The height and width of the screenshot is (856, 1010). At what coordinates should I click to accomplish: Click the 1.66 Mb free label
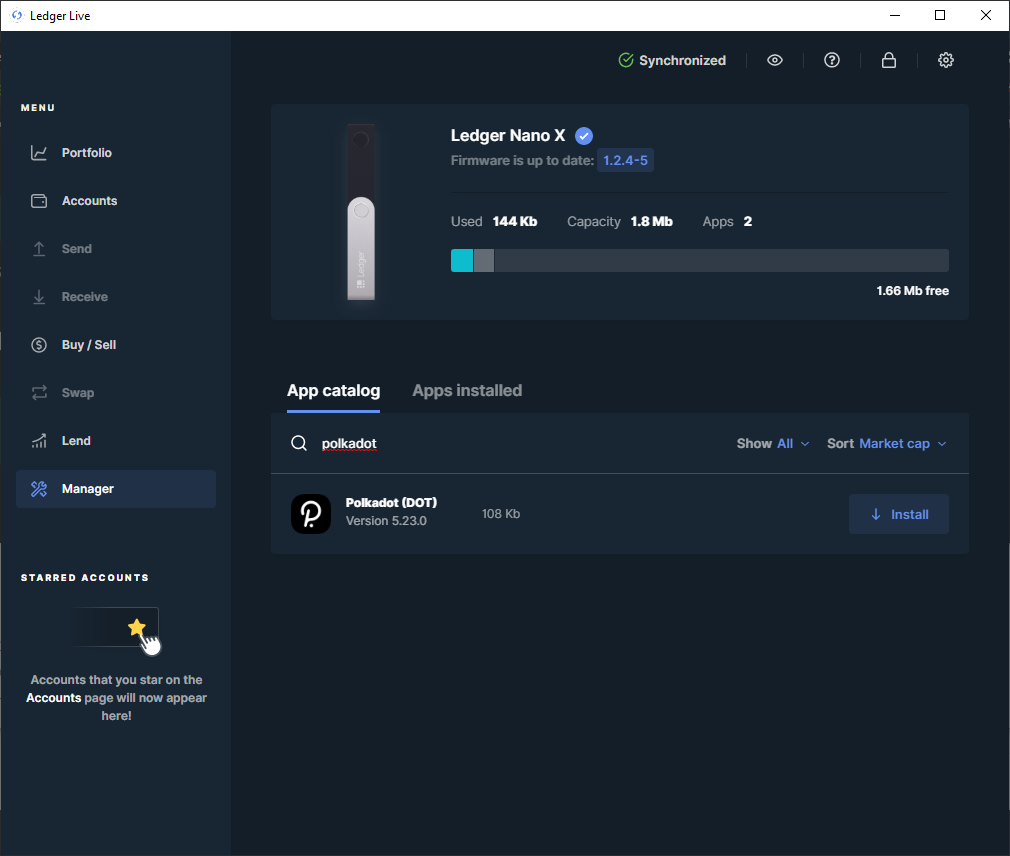pyautogui.click(x=912, y=290)
